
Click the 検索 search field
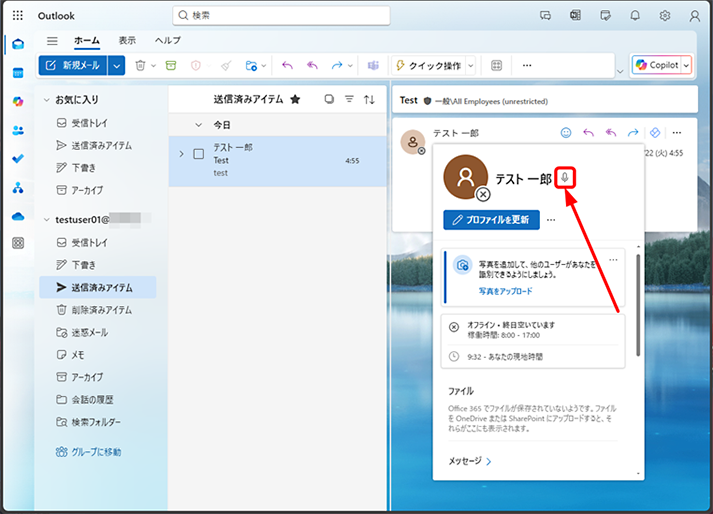[281, 15]
